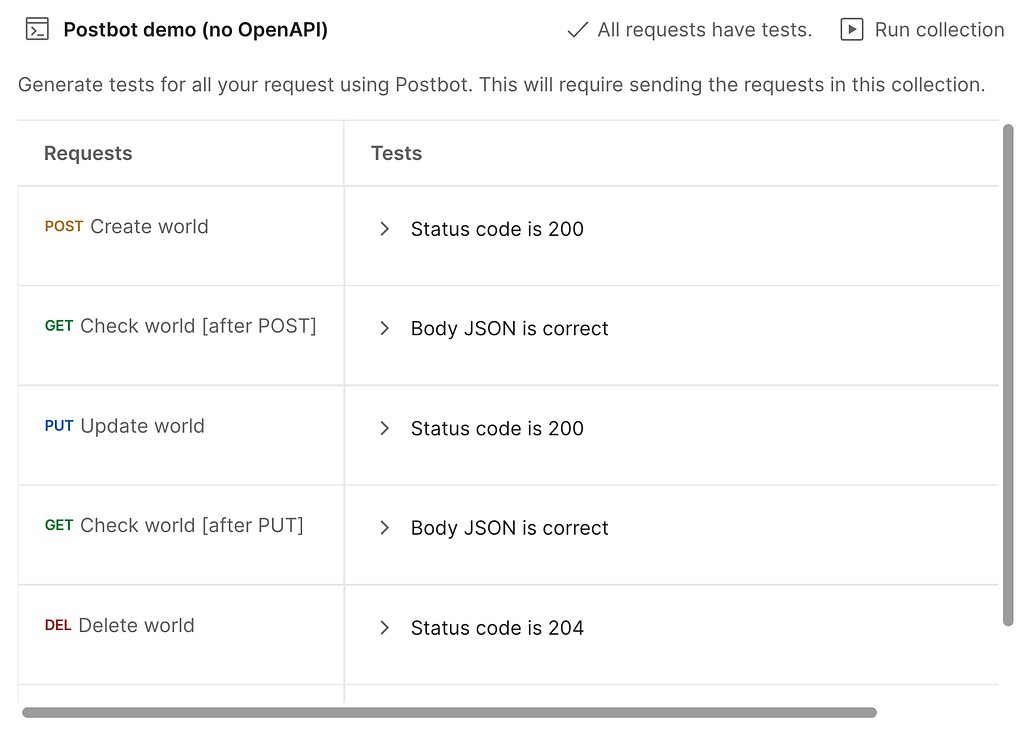Expand the Create world status code test
The width and height of the screenshot is (1024, 732).
385,229
